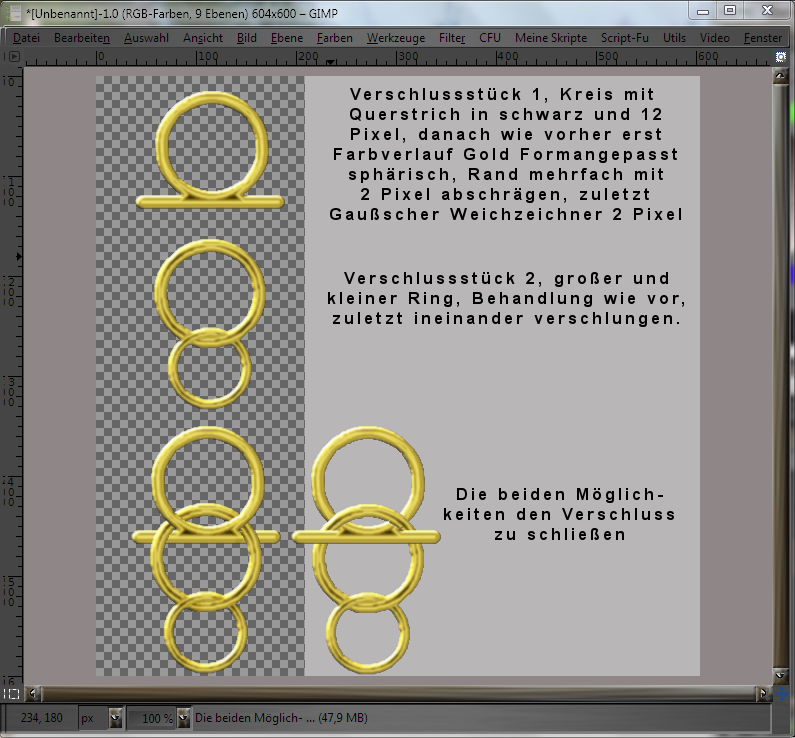The width and height of the screenshot is (795, 738).
Task: Click the horizontal scrollbar track
Action: point(400,692)
